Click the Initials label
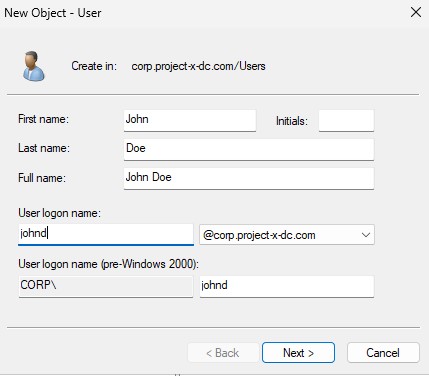 [292, 121]
